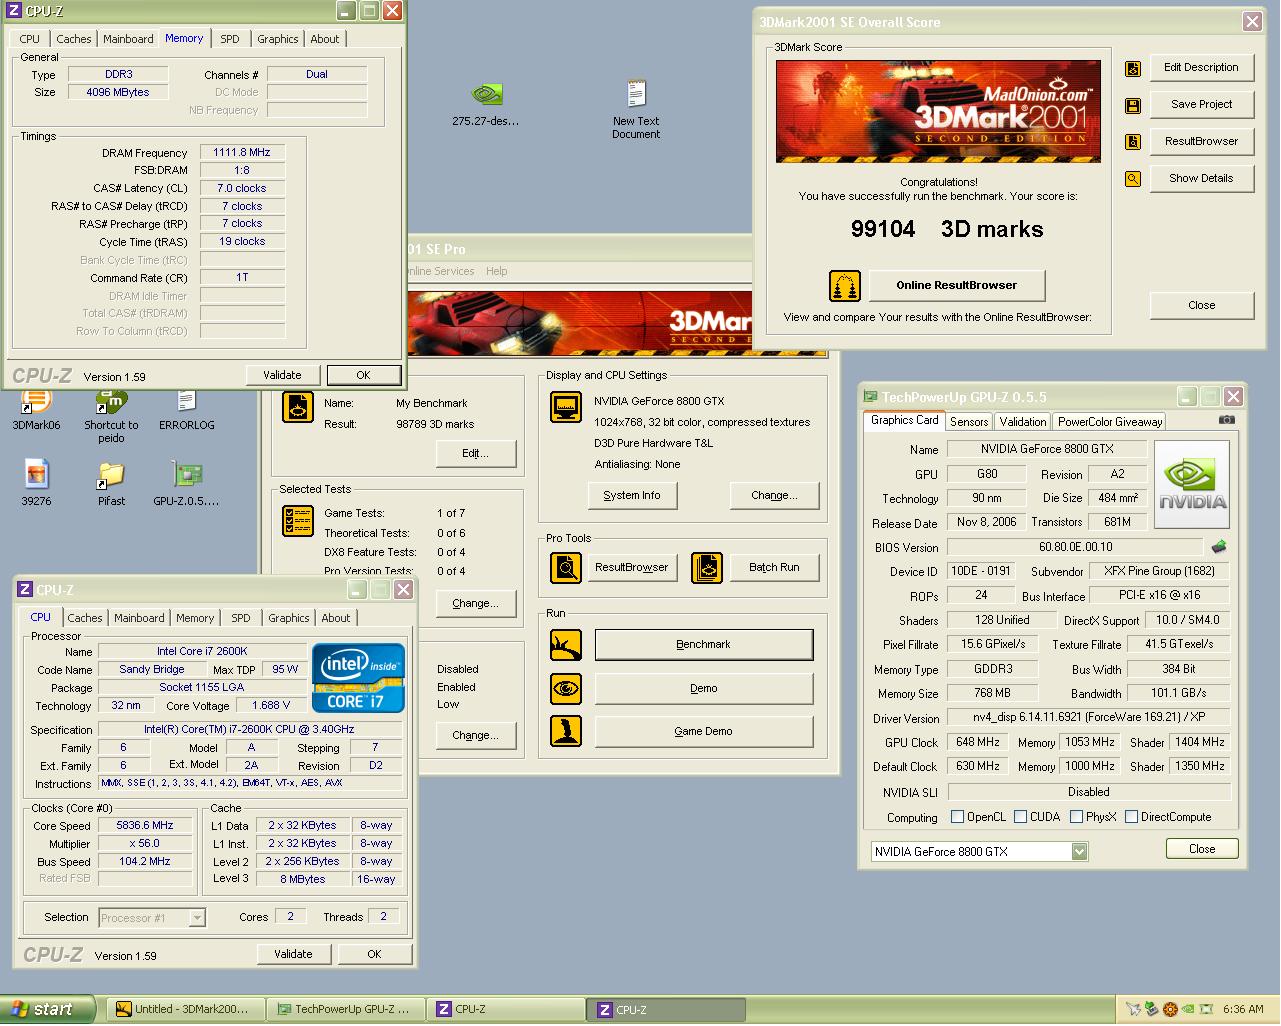Switch to Sensors tab in GPU-Z
Viewport: 1281px width, 1026px height.
(x=969, y=422)
